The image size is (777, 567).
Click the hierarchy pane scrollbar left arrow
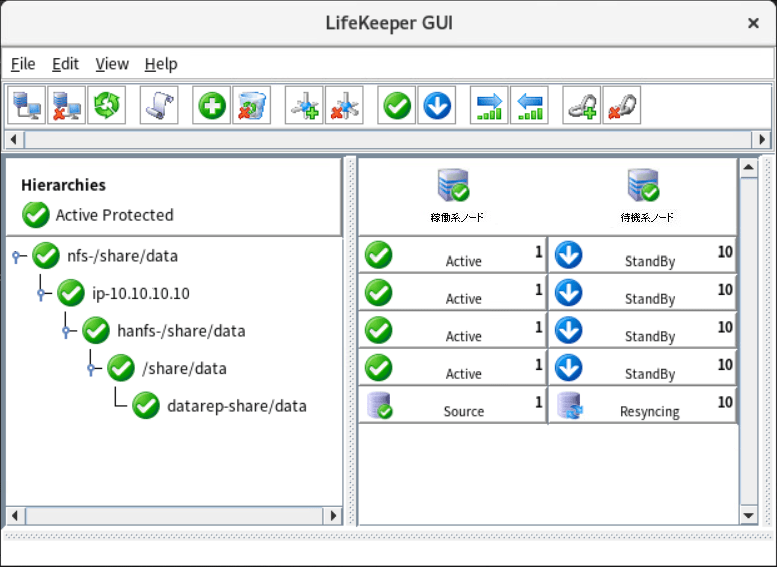click(x=15, y=515)
